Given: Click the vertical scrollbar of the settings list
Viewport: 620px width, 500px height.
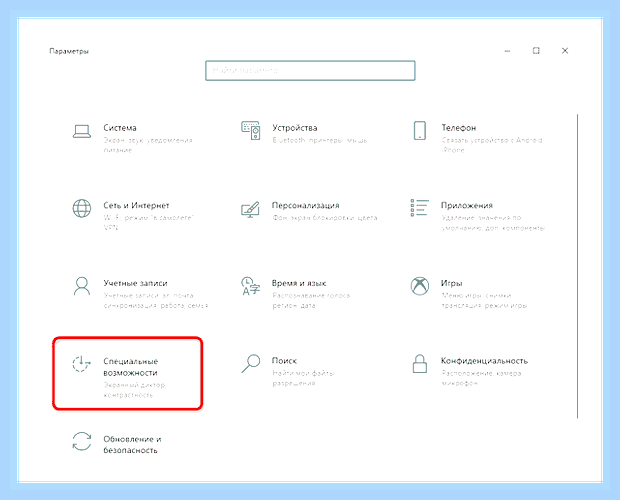Looking at the screenshot, I should 577,266.
